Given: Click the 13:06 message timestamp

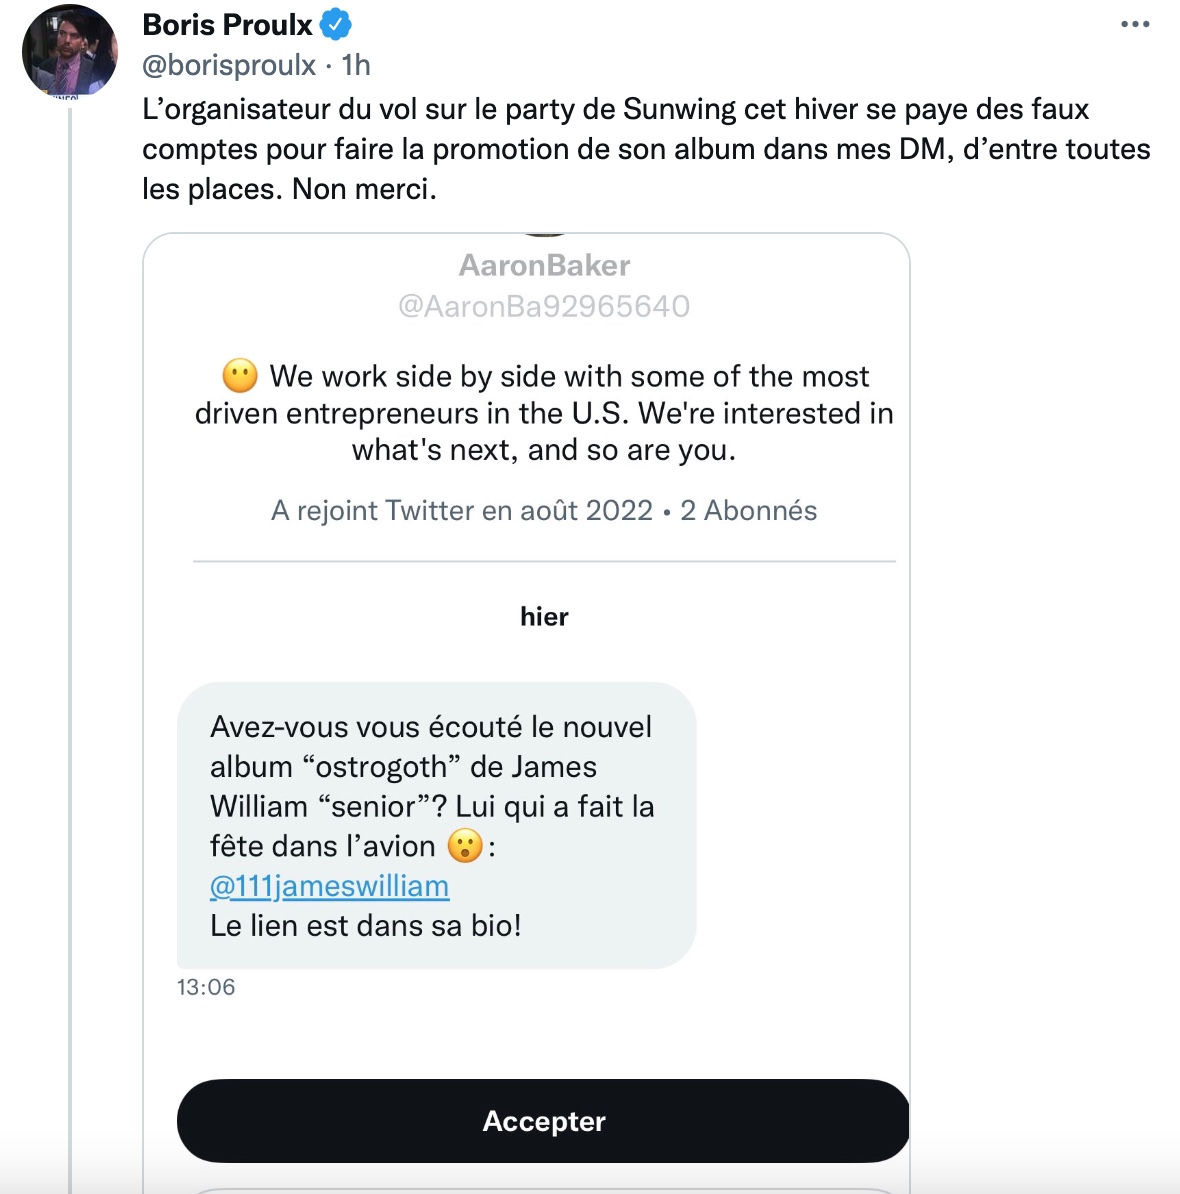Looking at the screenshot, I should coord(206,987).
